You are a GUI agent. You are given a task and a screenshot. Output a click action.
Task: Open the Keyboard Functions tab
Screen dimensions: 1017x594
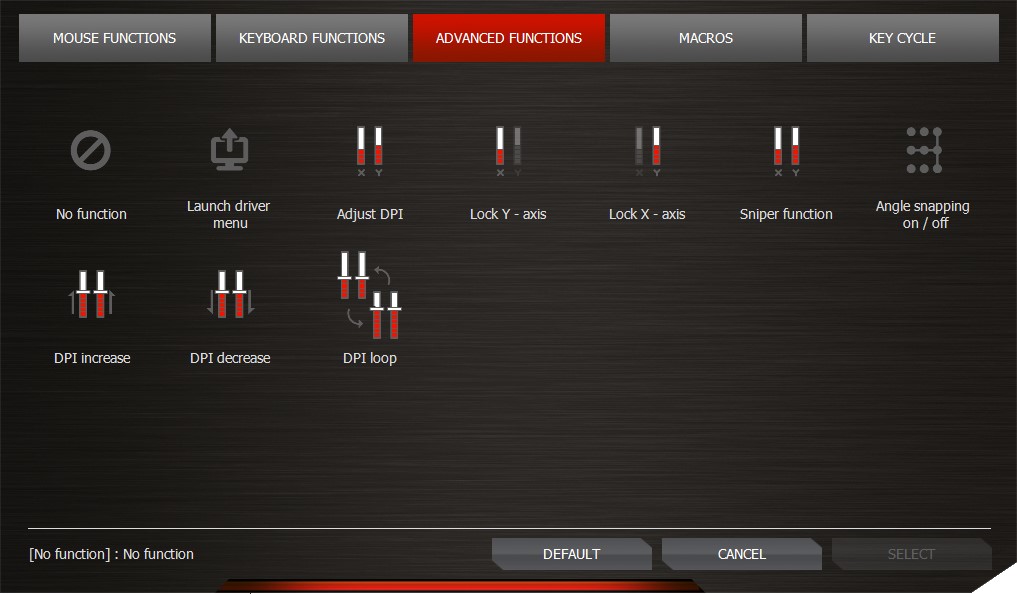(312, 38)
